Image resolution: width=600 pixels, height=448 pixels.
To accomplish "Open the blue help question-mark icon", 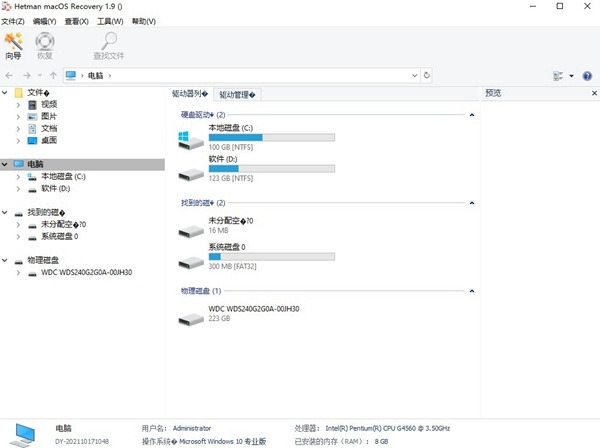I will click(587, 76).
